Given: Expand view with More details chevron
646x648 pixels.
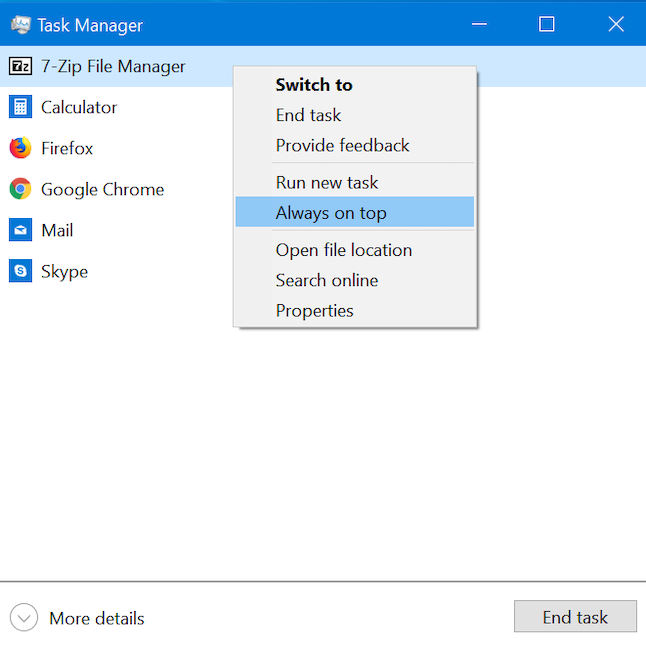Looking at the screenshot, I should tap(24, 617).
